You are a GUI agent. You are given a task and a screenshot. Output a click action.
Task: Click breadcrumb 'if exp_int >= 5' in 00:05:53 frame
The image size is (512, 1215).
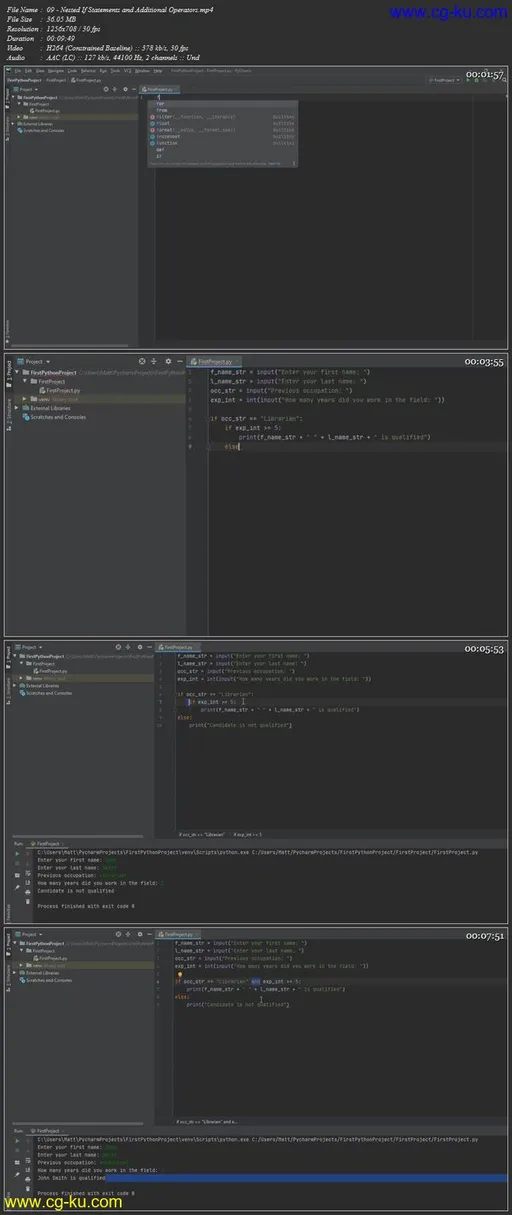click(x=247, y=833)
